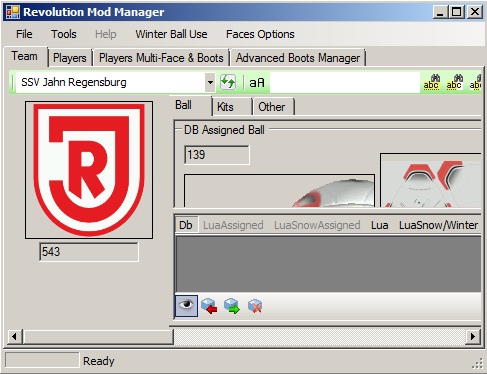Click the cube with green right arrow icon
The image size is (487, 374).
point(232,306)
